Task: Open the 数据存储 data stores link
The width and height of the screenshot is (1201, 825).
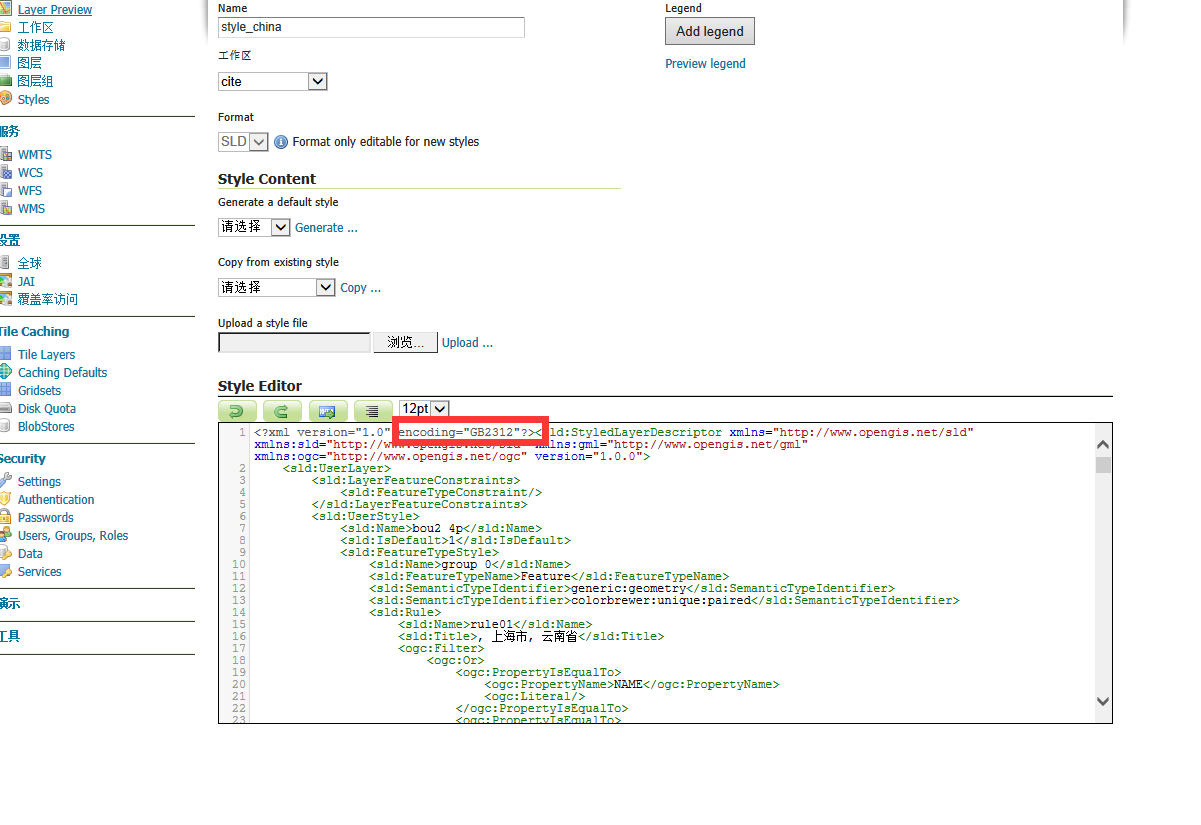Action: 42,45
